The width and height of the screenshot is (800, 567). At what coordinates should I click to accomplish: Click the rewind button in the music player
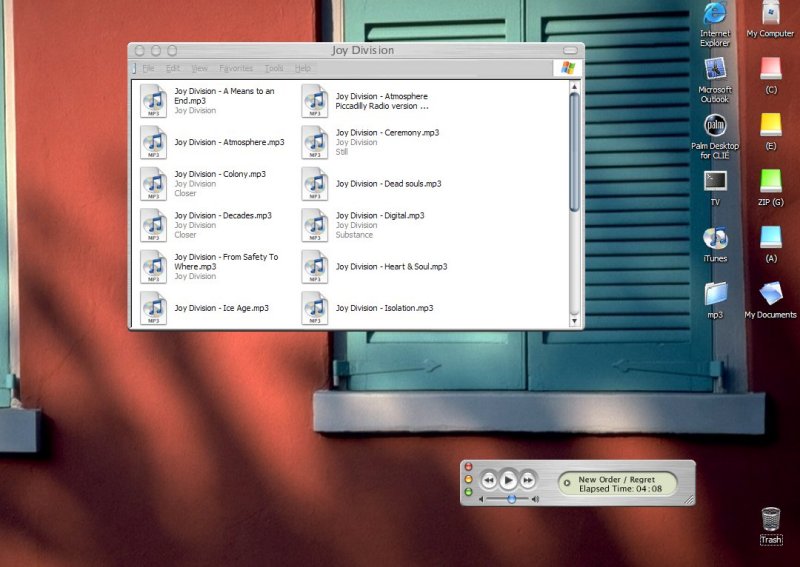pyautogui.click(x=489, y=480)
